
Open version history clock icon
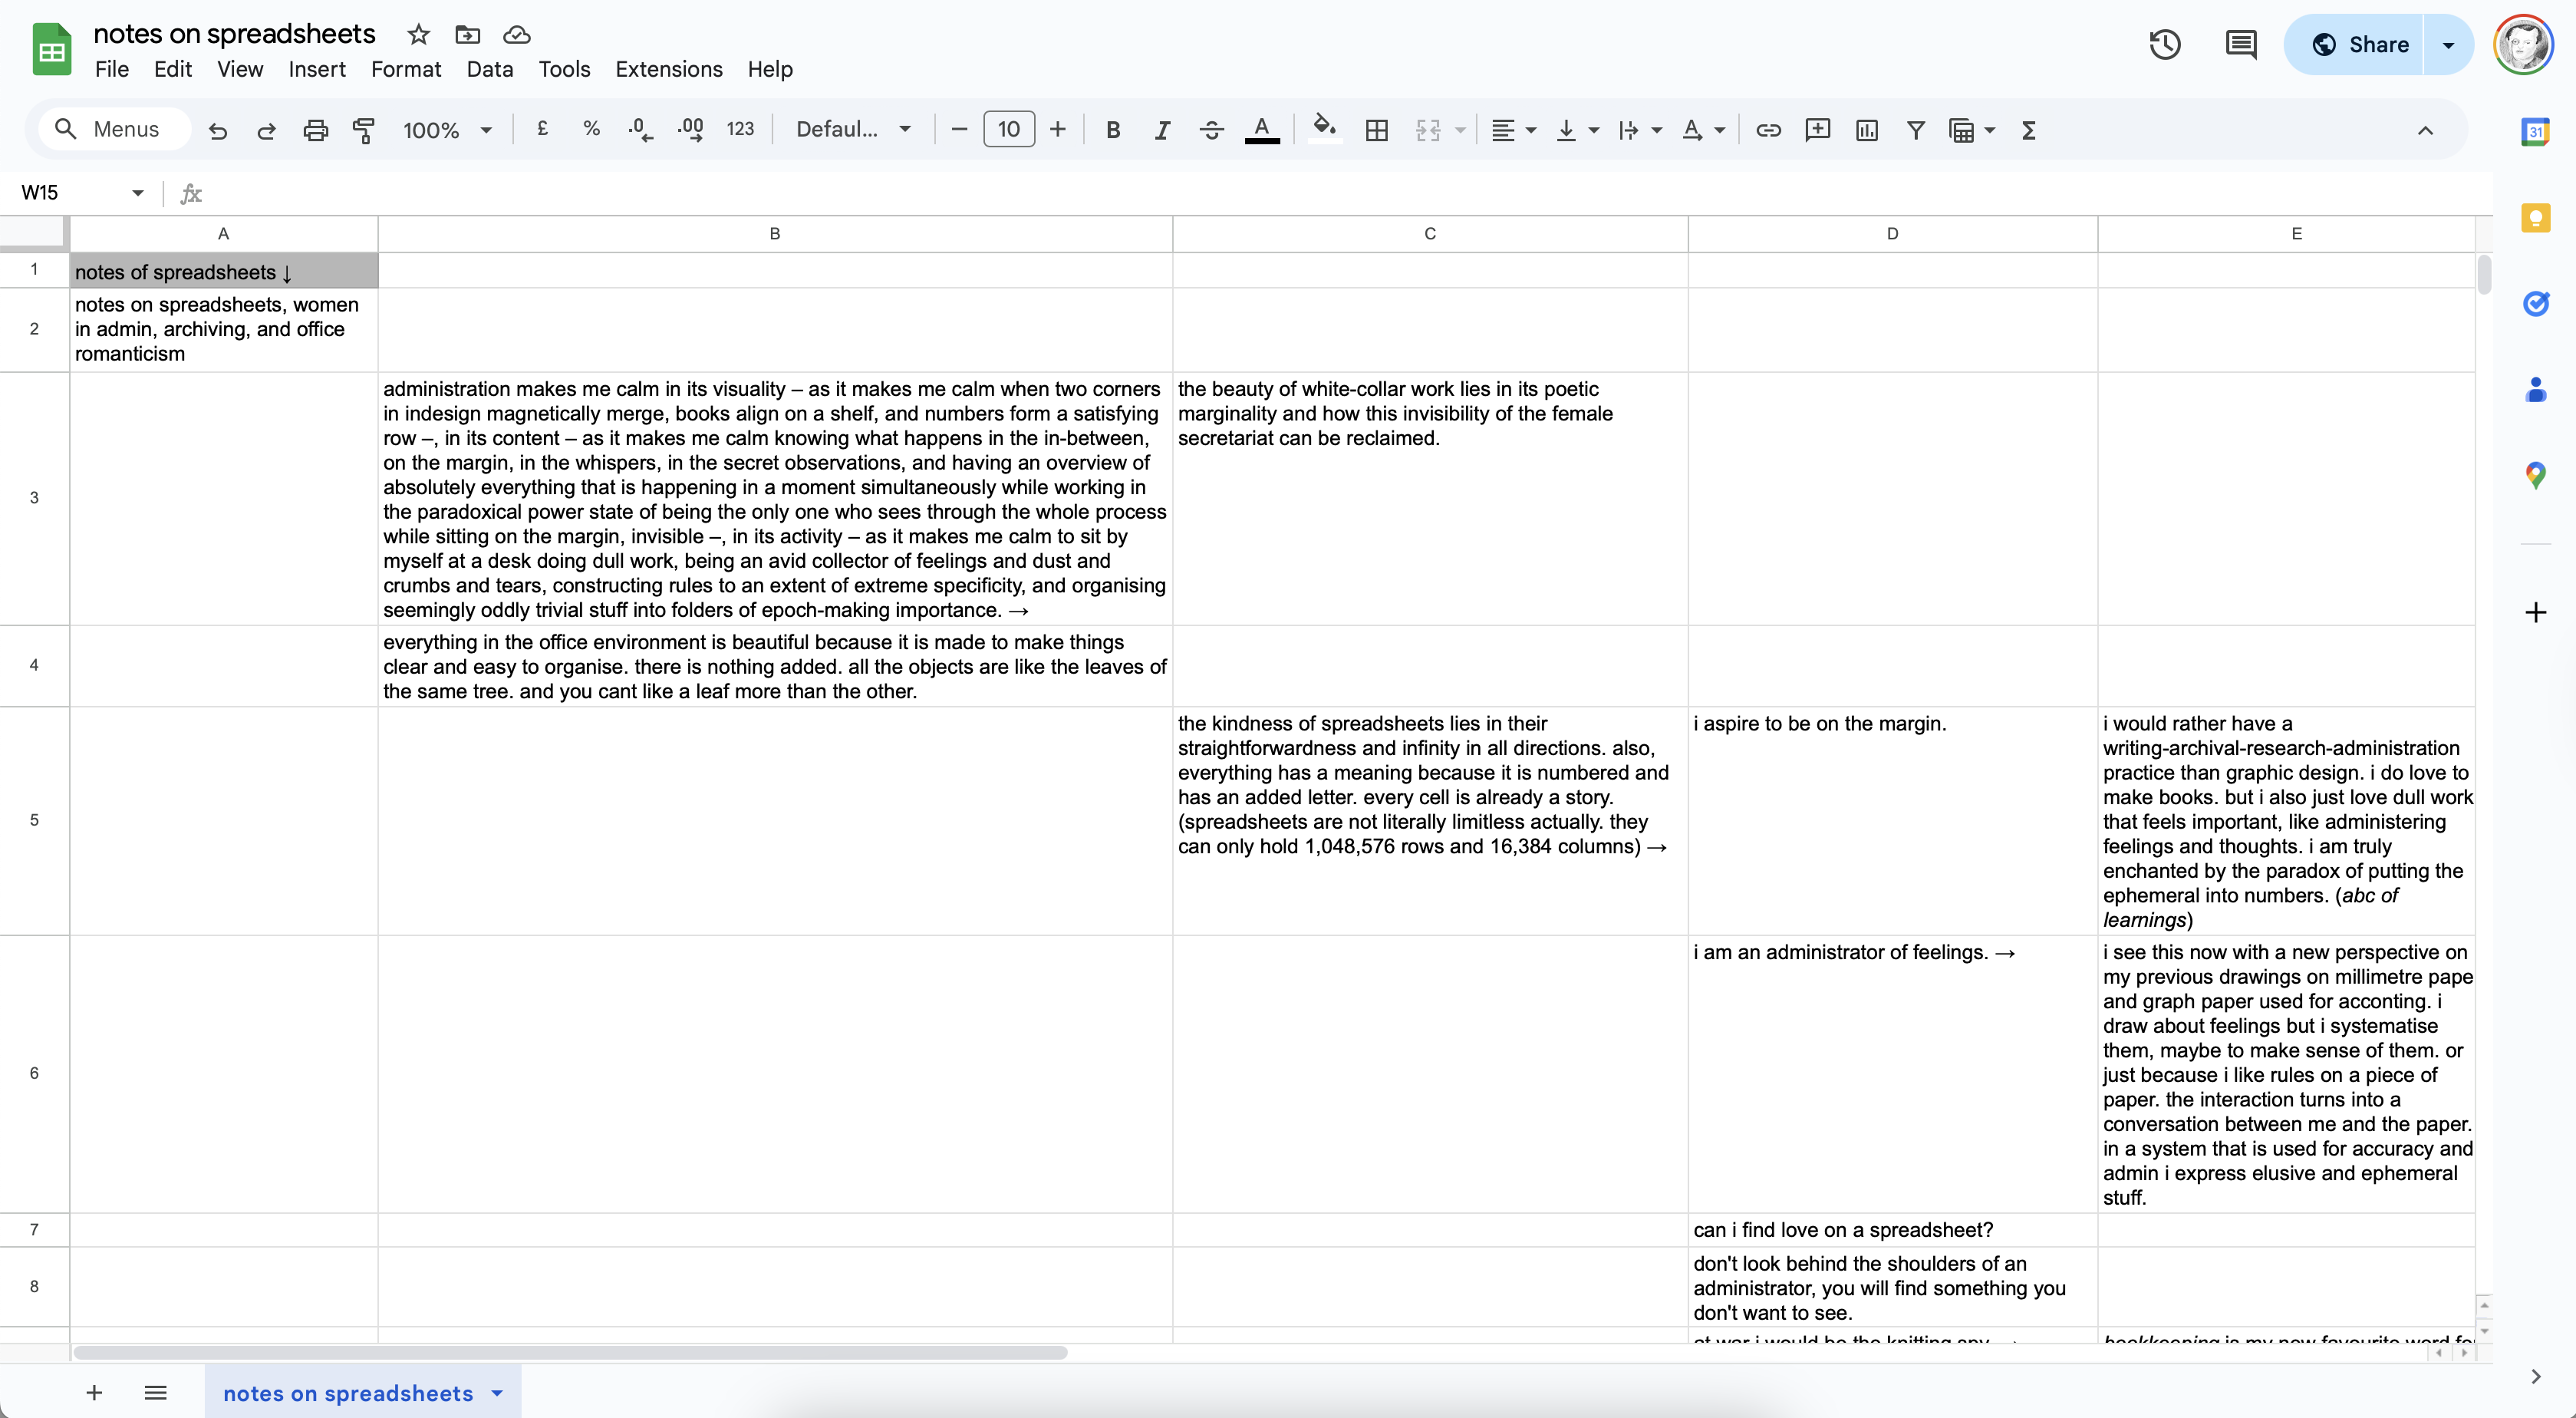click(2165, 45)
